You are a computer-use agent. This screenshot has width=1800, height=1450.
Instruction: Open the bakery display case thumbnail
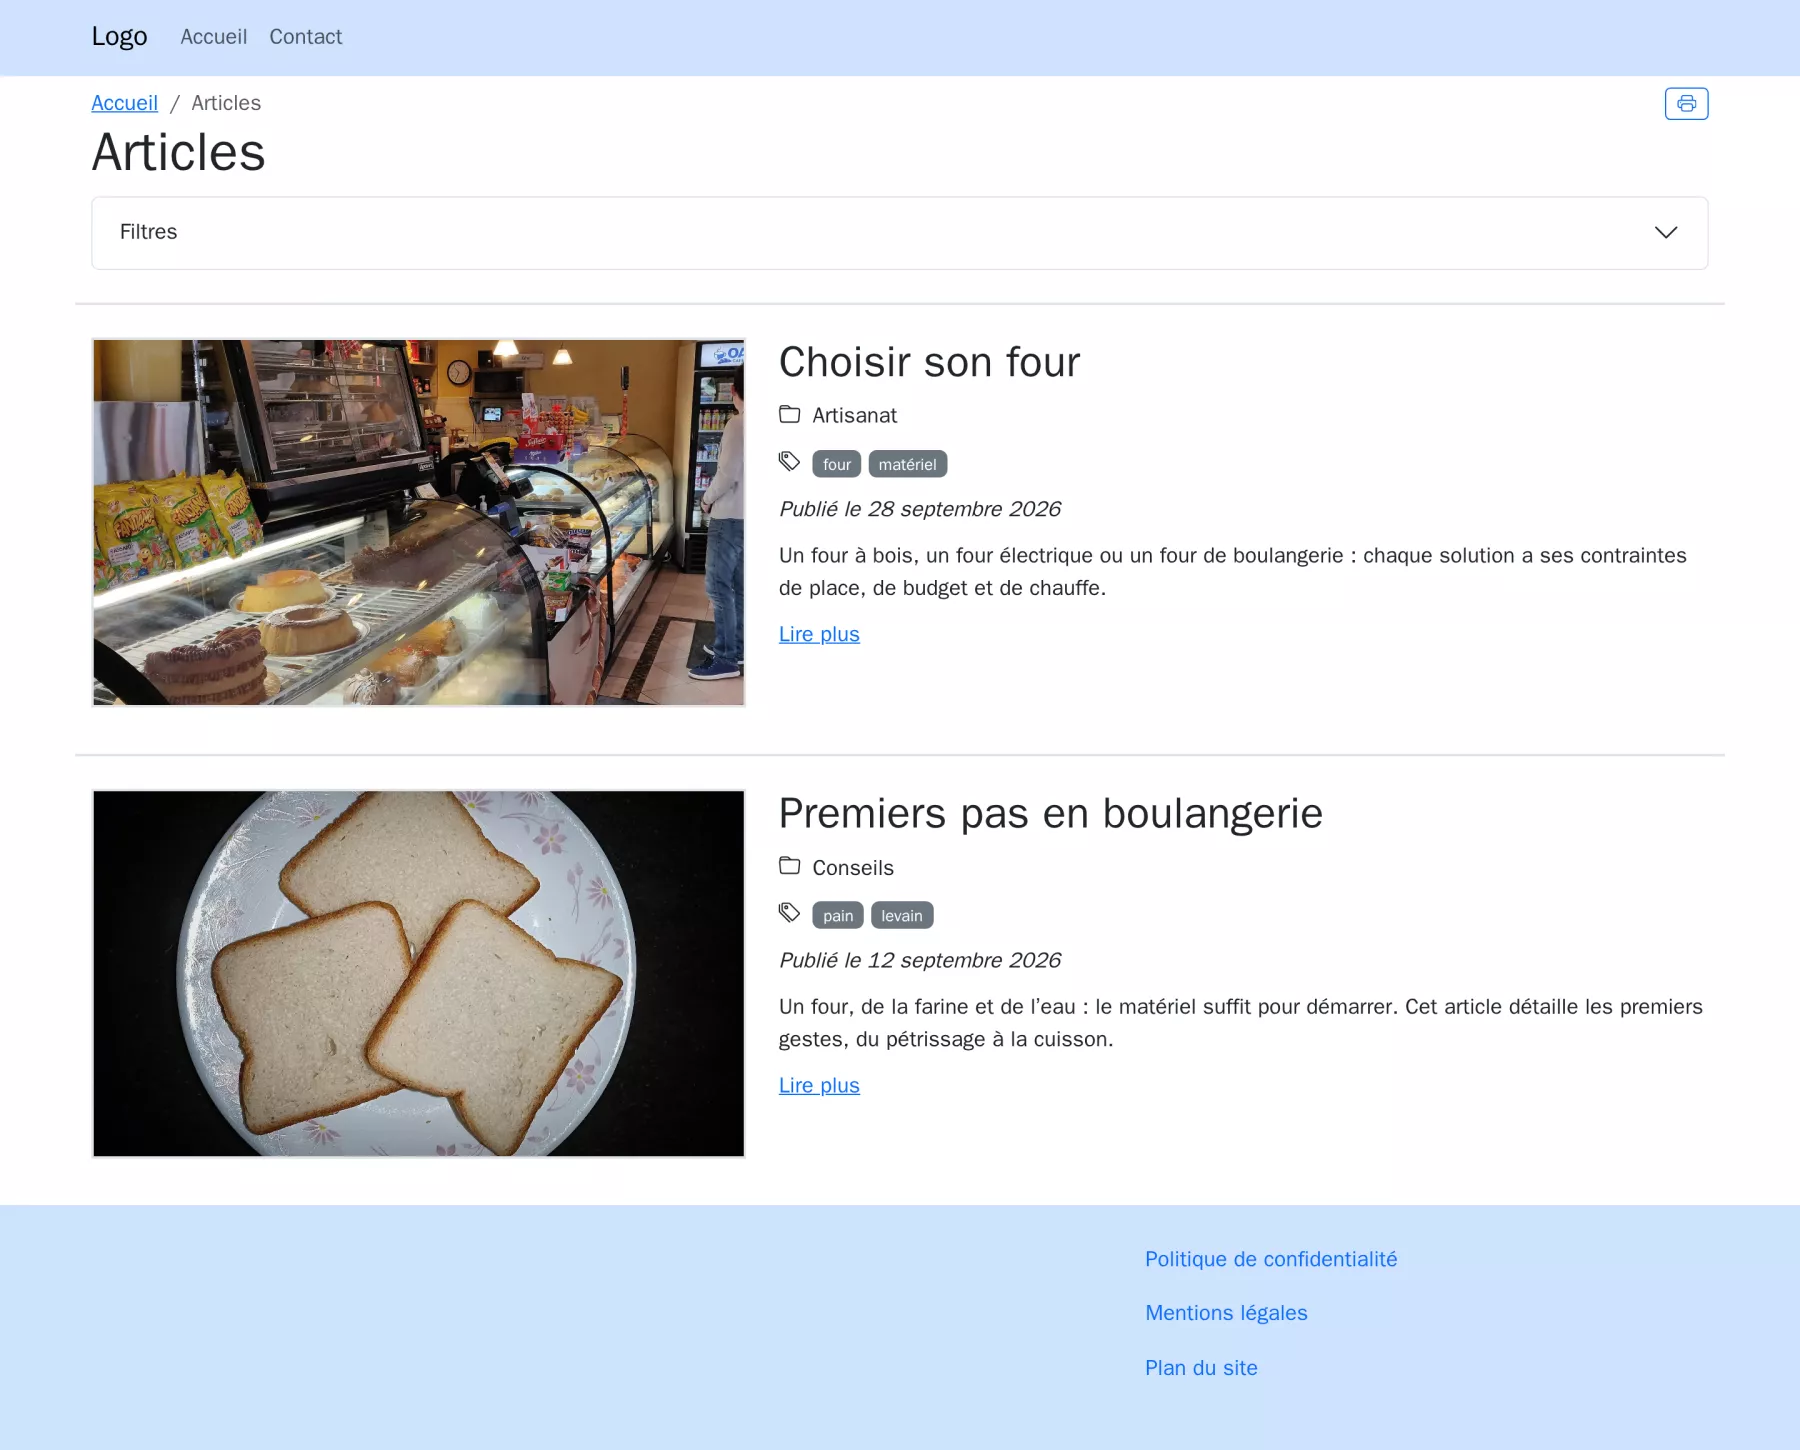419,522
